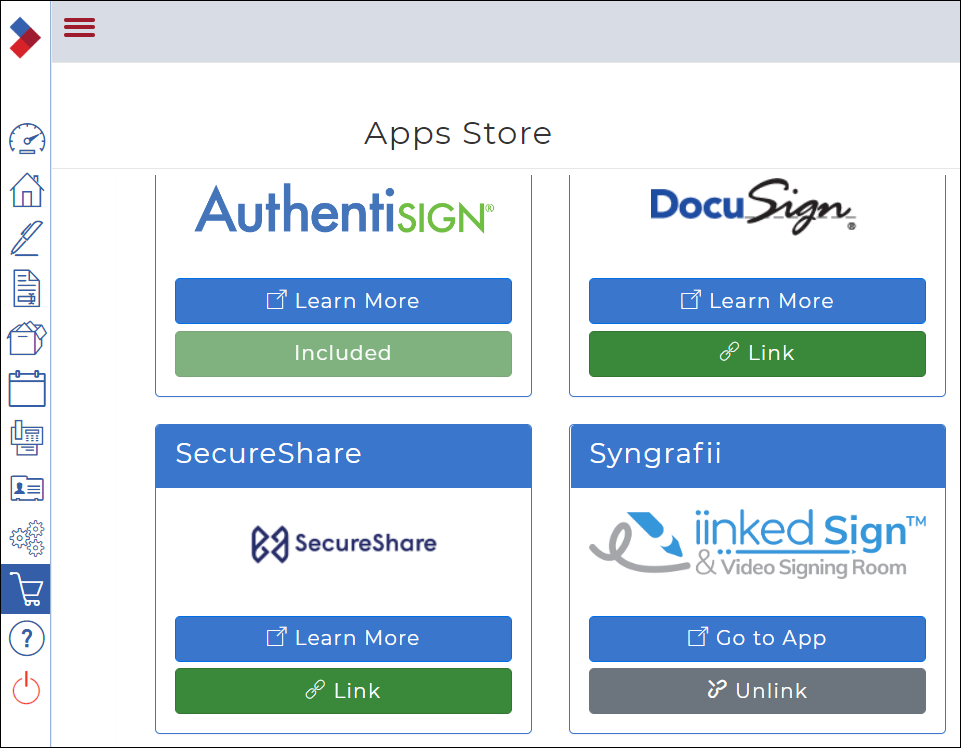Link the DocuSign app
This screenshot has height=748, width=961.
click(757, 353)
